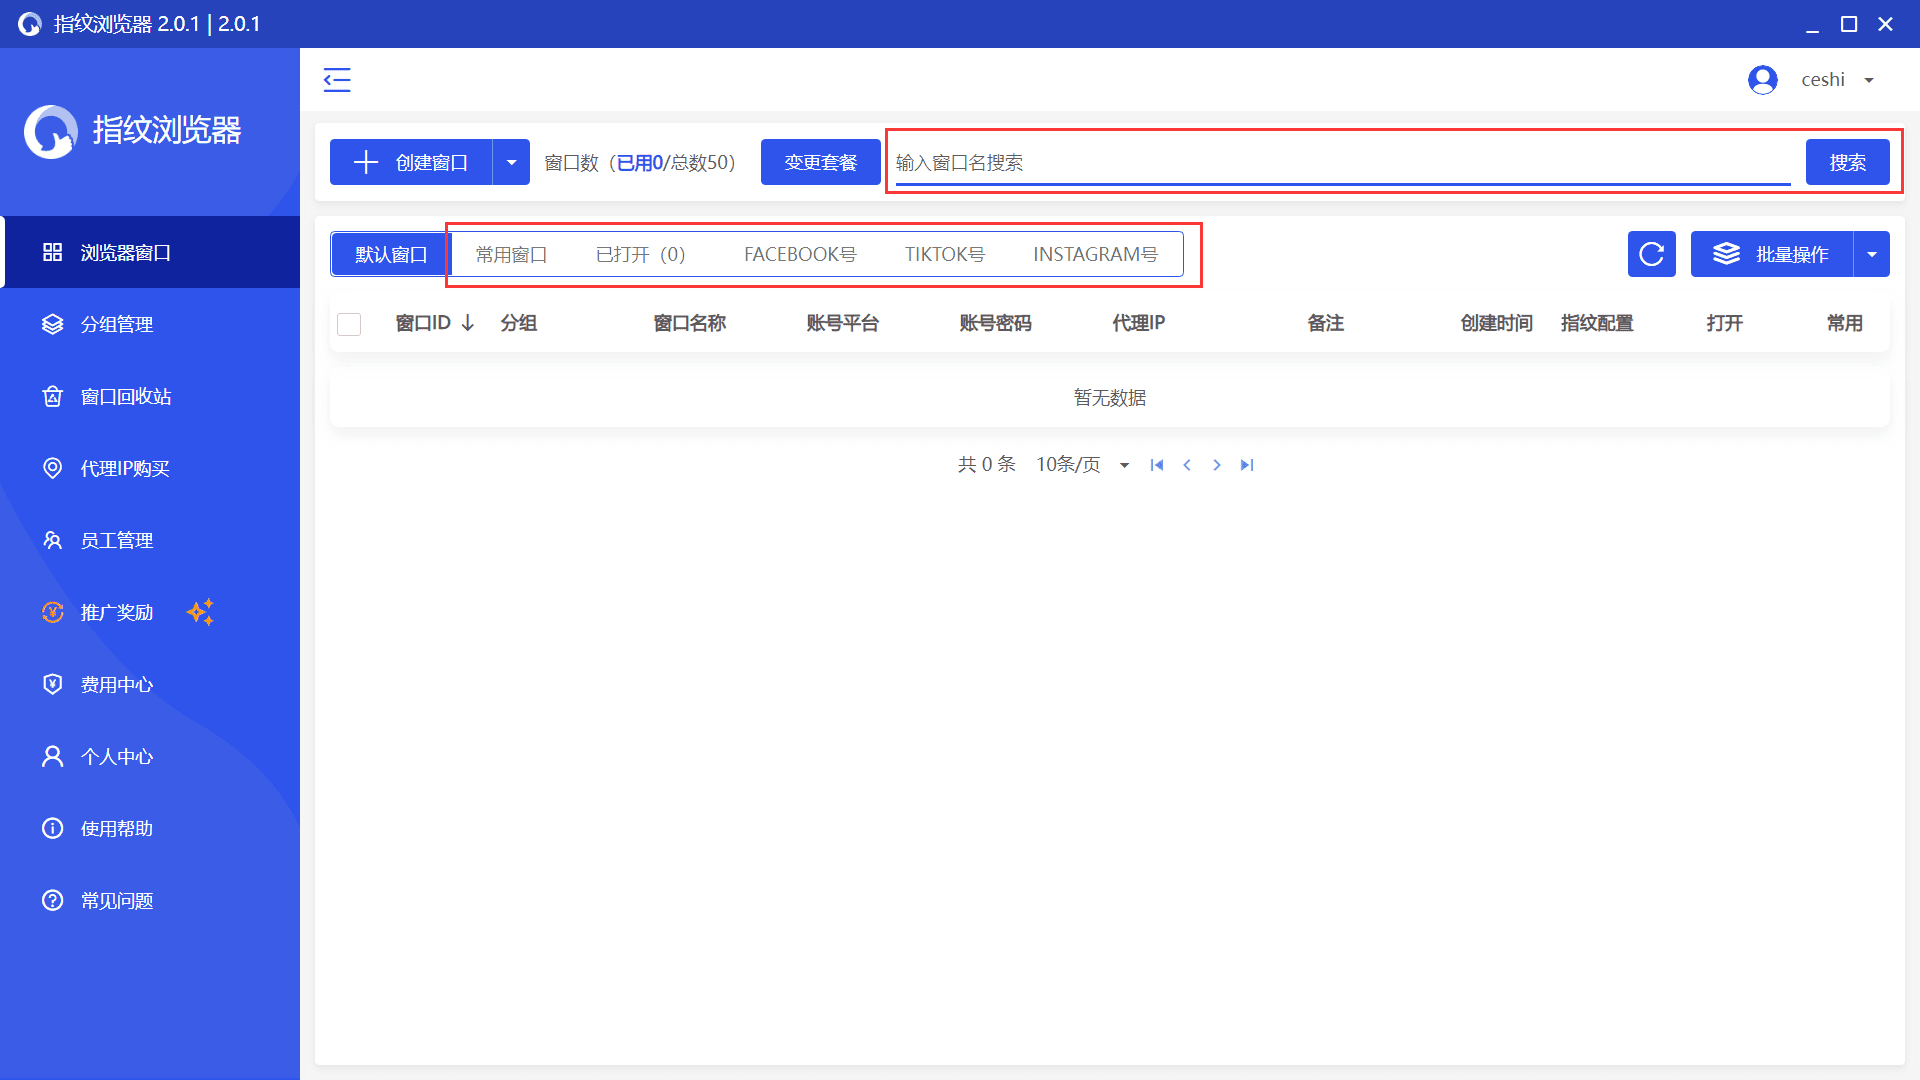Switch to the FACEBOOK号 tab
Screen dimensions: 1920x1080
coord(800,254)
